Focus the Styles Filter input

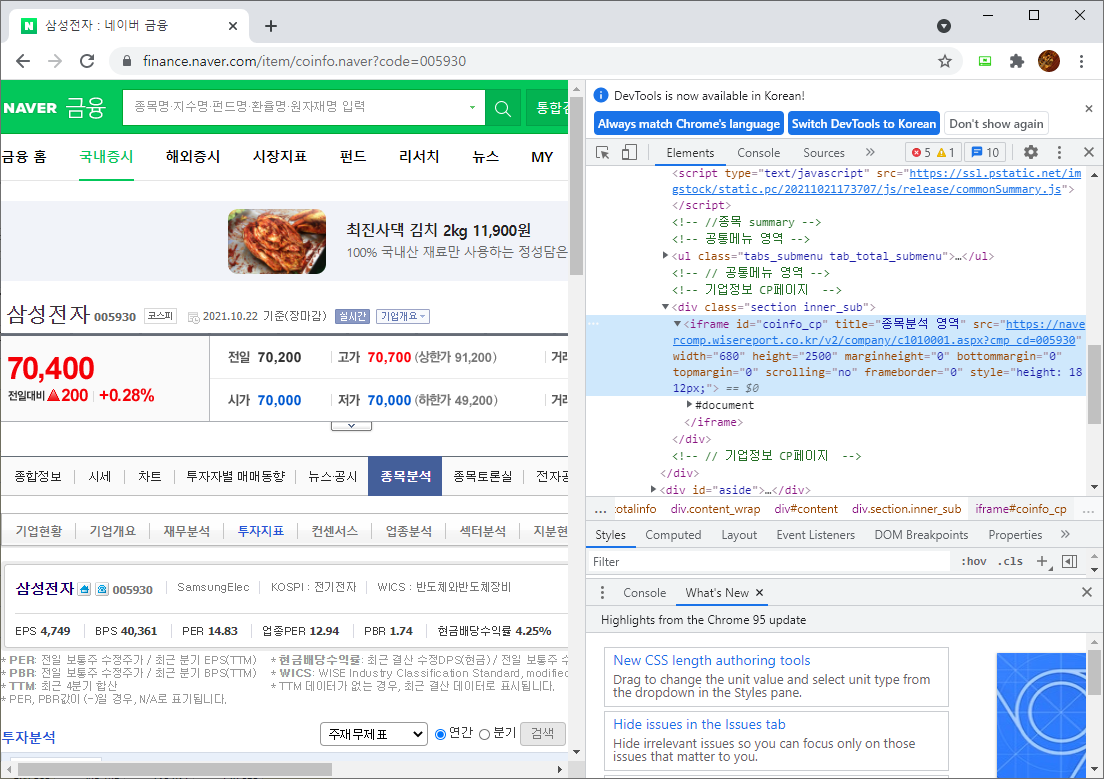point(769,561)
